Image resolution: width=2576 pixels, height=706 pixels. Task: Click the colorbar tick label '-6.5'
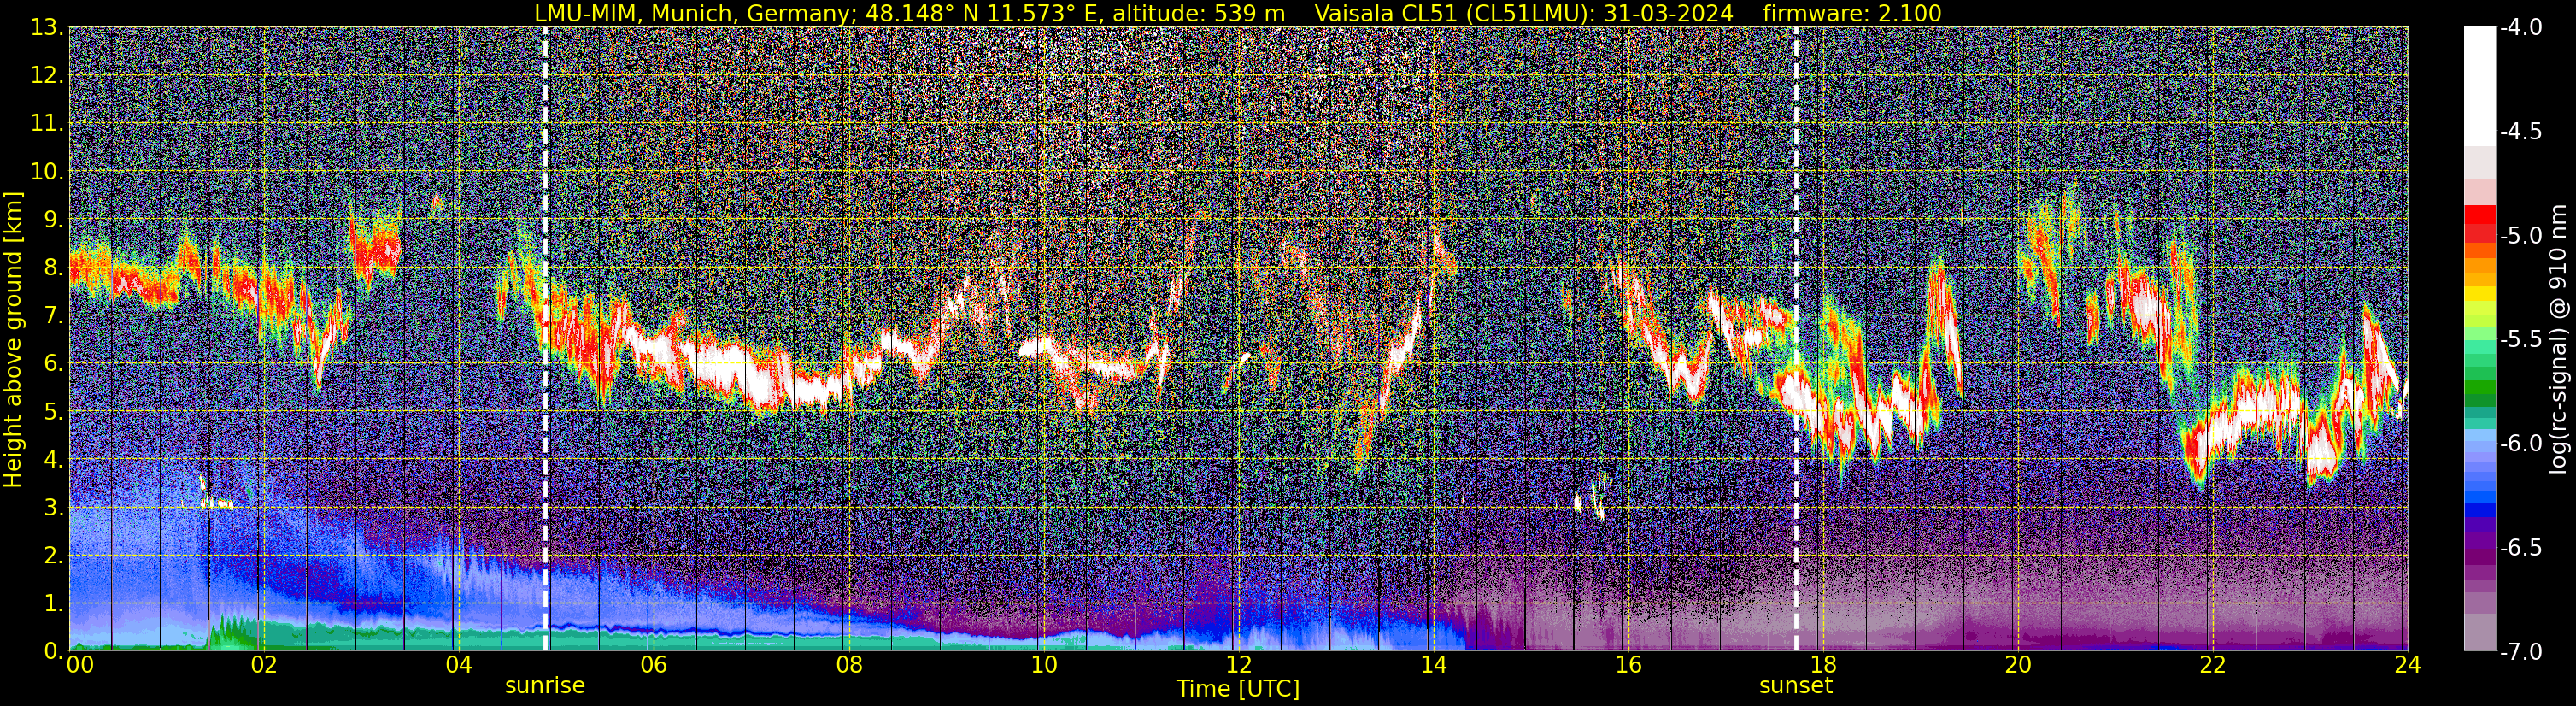tap(2520, 548)
